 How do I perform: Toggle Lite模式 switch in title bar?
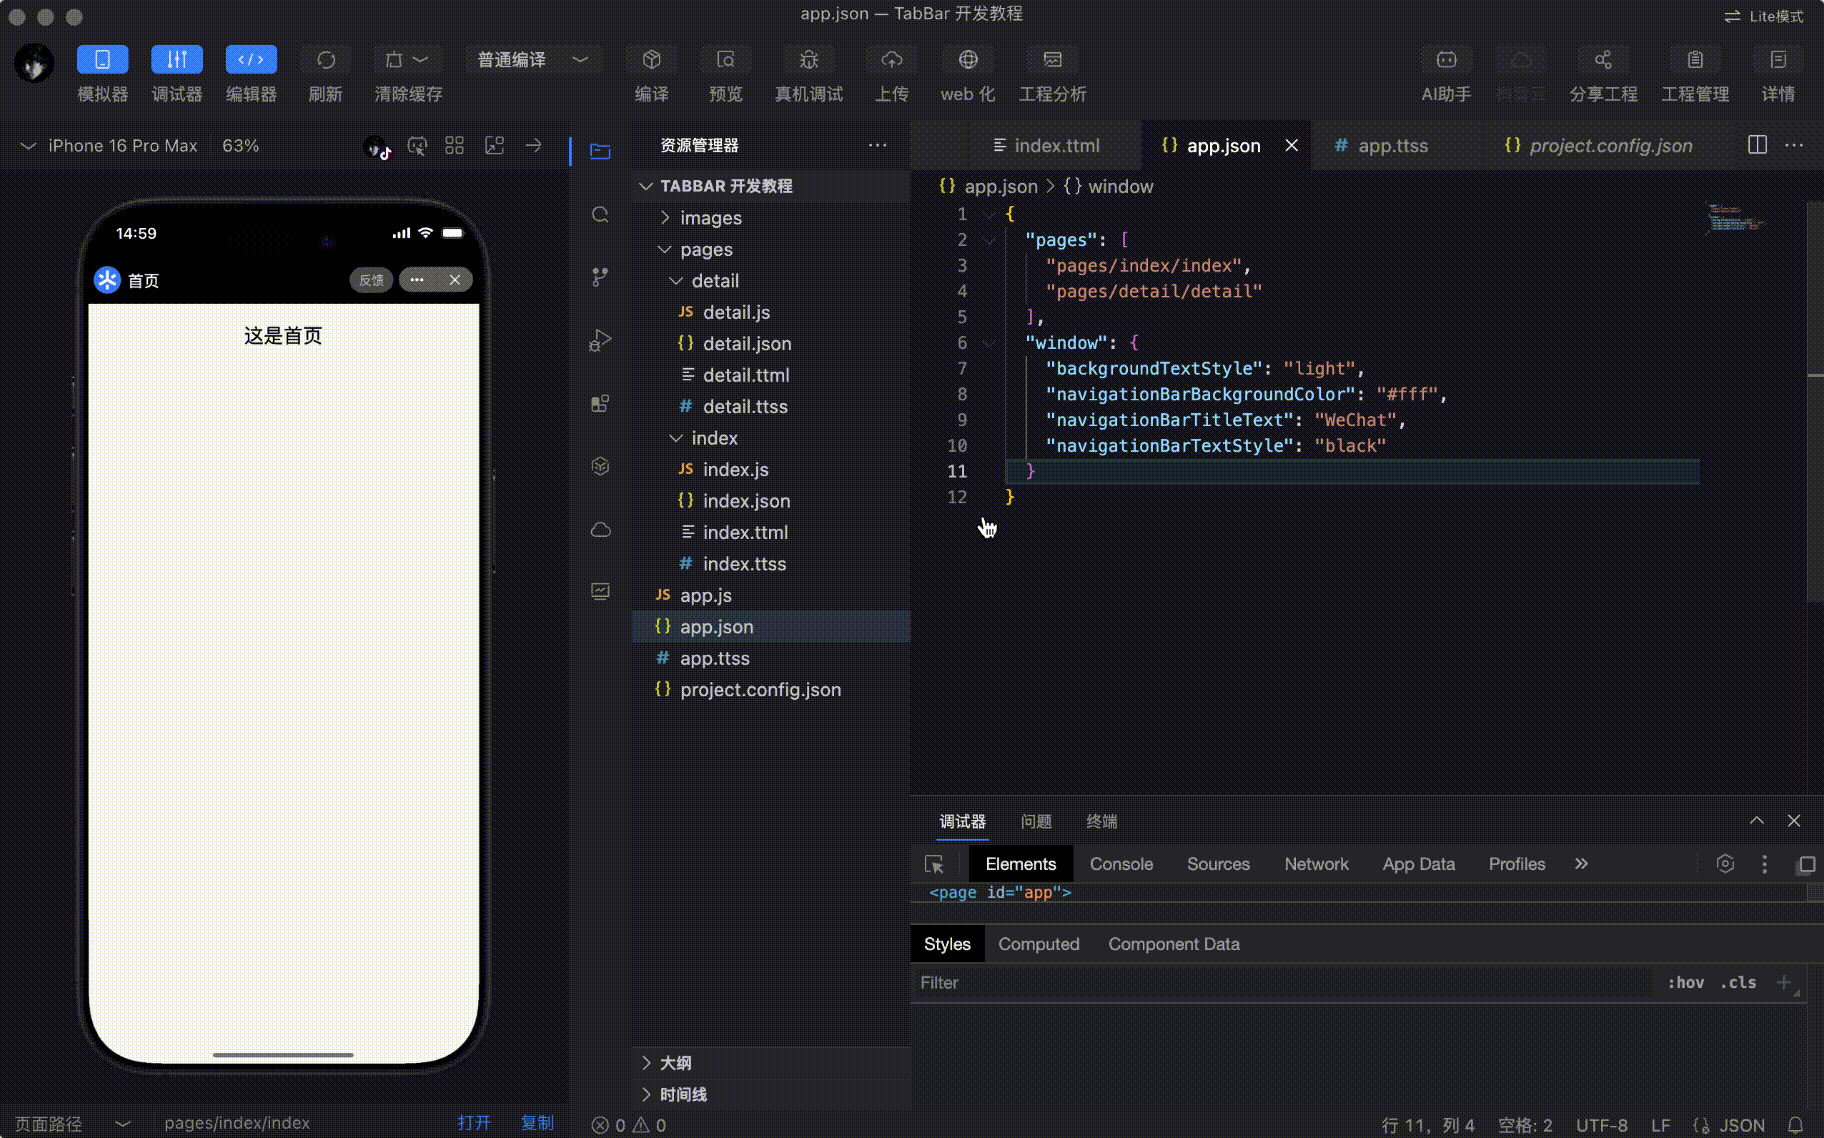(1764, 16)
